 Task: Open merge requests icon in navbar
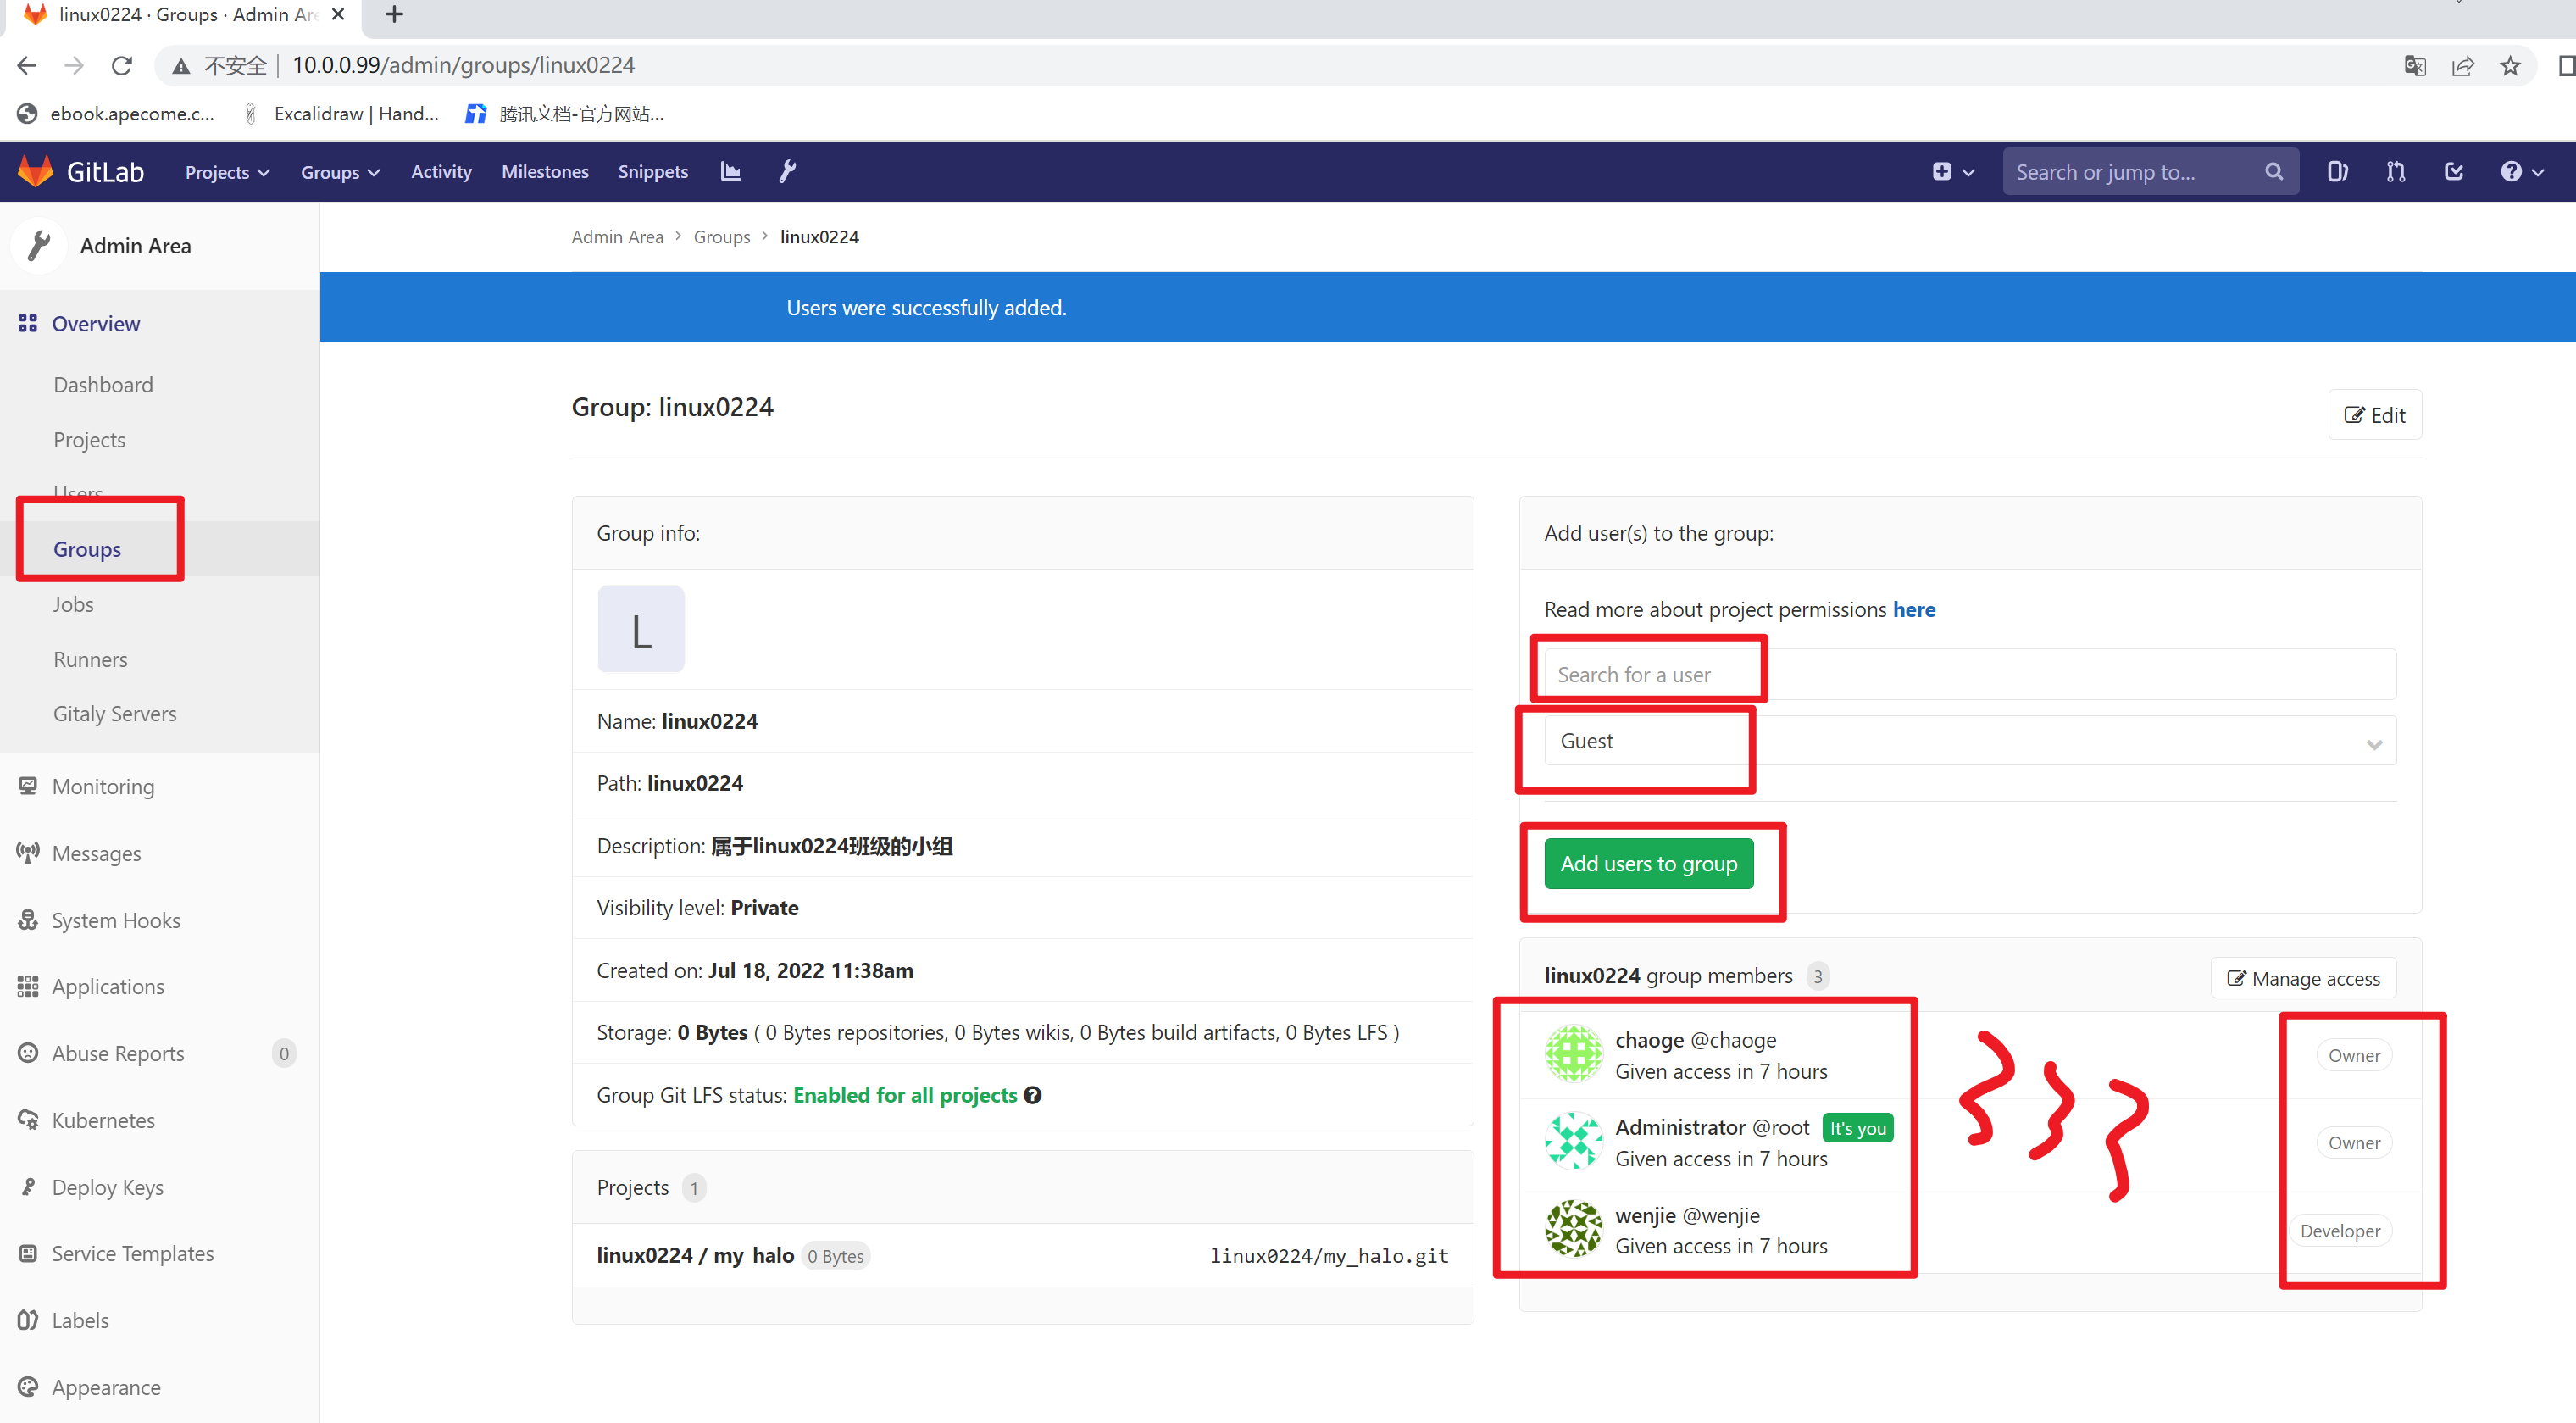coord(2395,171)
